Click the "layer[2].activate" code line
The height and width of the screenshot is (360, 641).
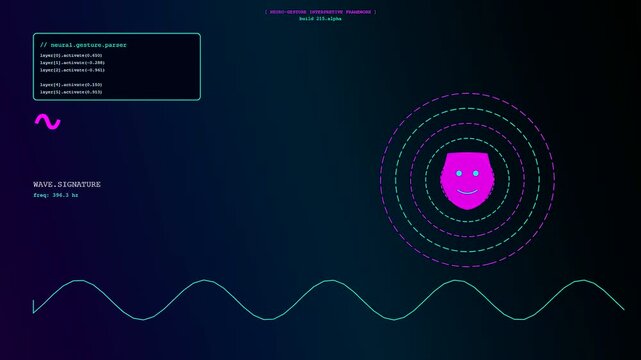(x=72, y=70)
